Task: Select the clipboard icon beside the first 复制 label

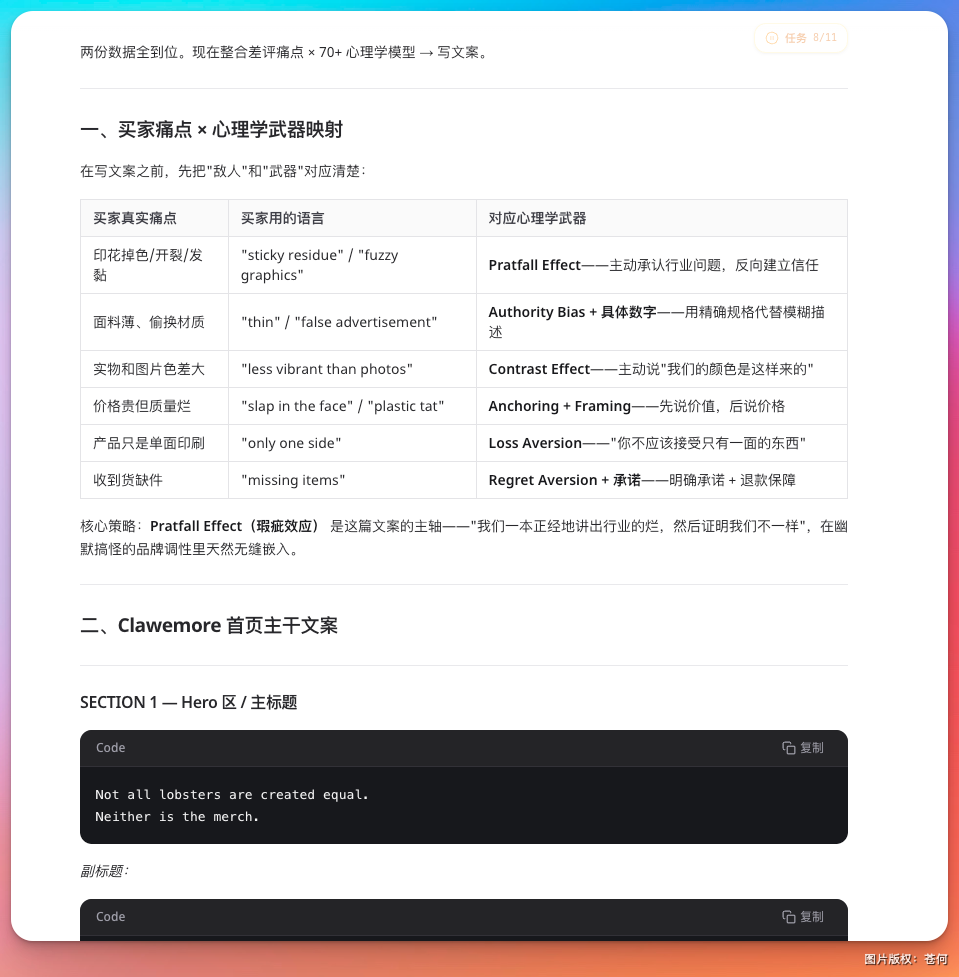Action: (x=789, y=747)
